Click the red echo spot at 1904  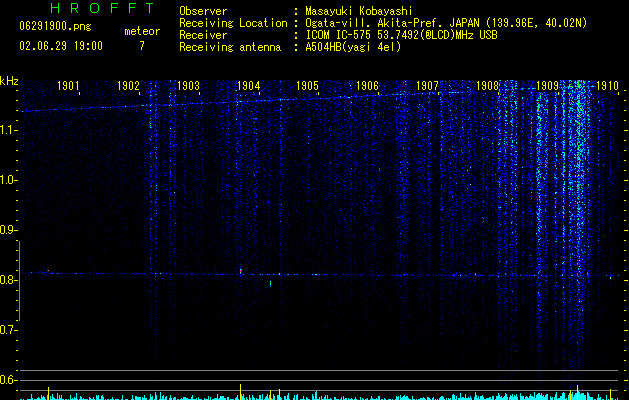[241, 271]
